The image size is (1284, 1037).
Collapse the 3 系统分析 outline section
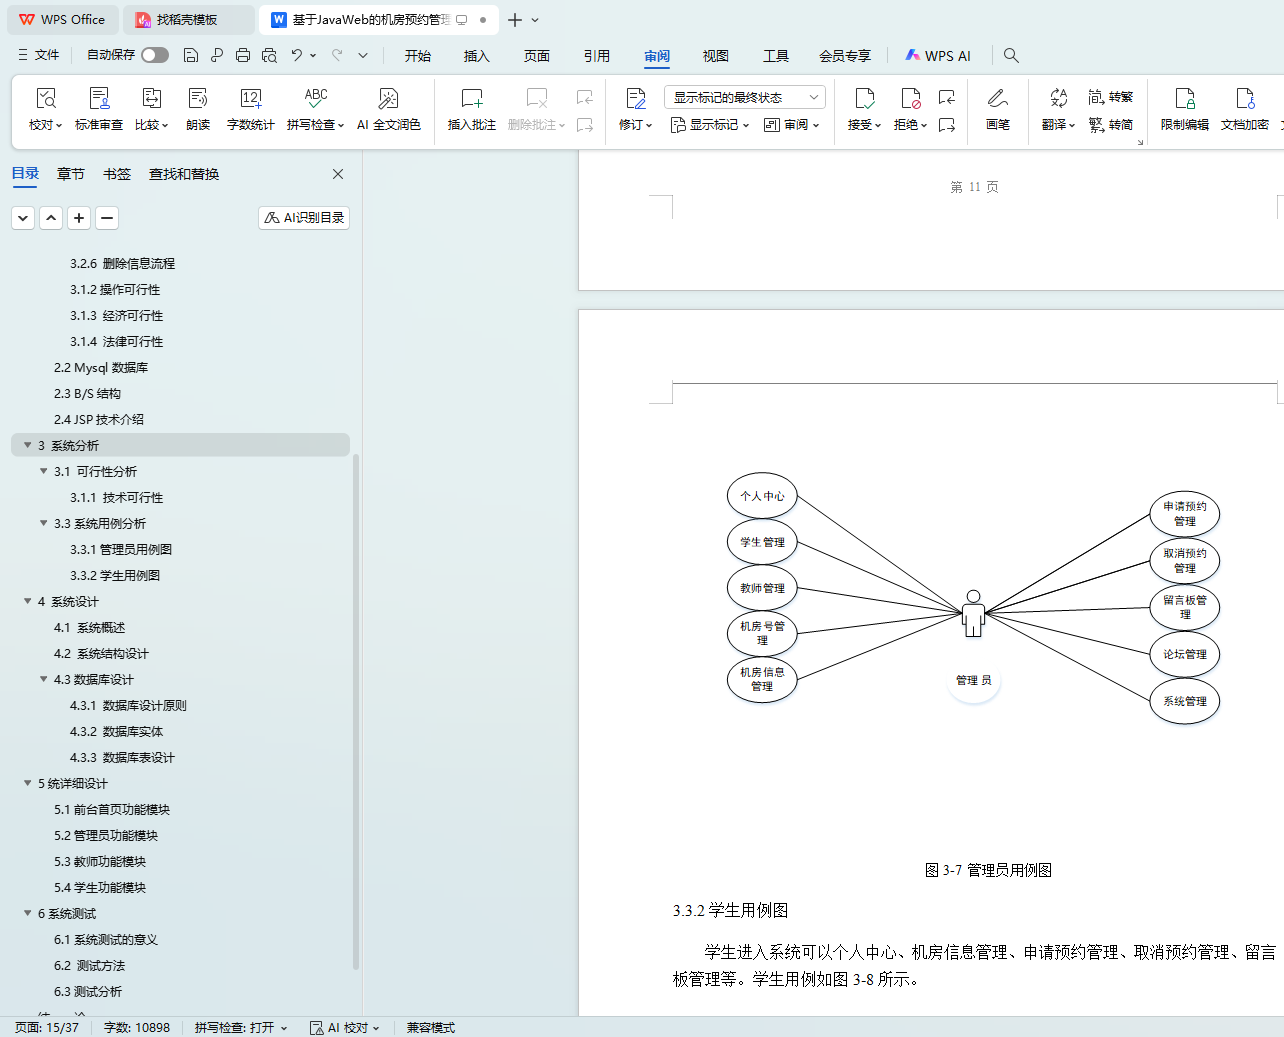(x=28, y=445)
